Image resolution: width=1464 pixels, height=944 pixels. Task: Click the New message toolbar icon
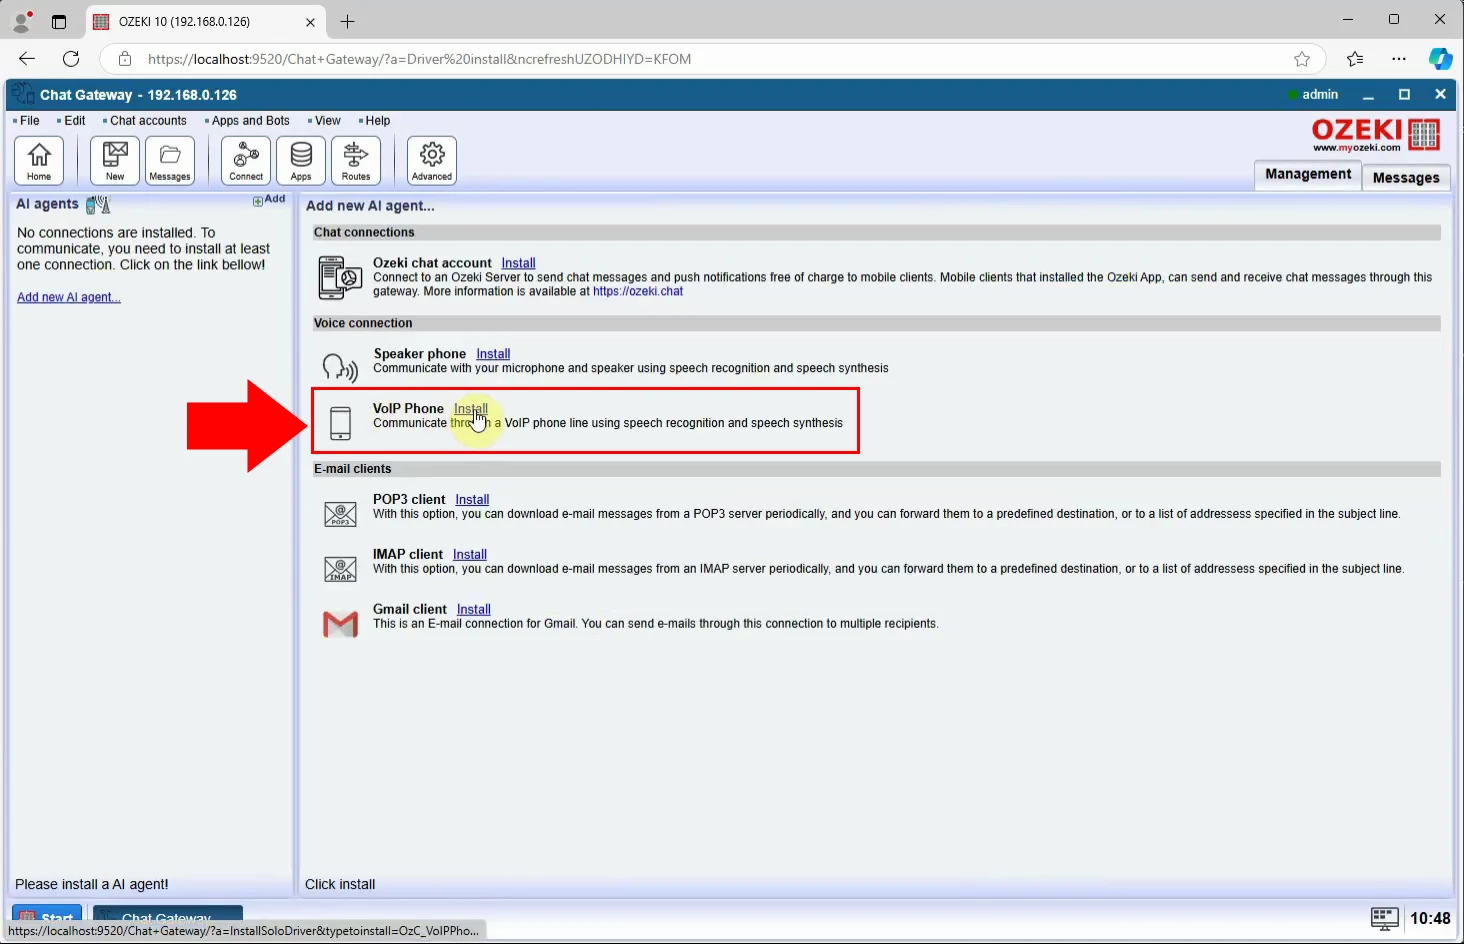(x=115, y=160)
